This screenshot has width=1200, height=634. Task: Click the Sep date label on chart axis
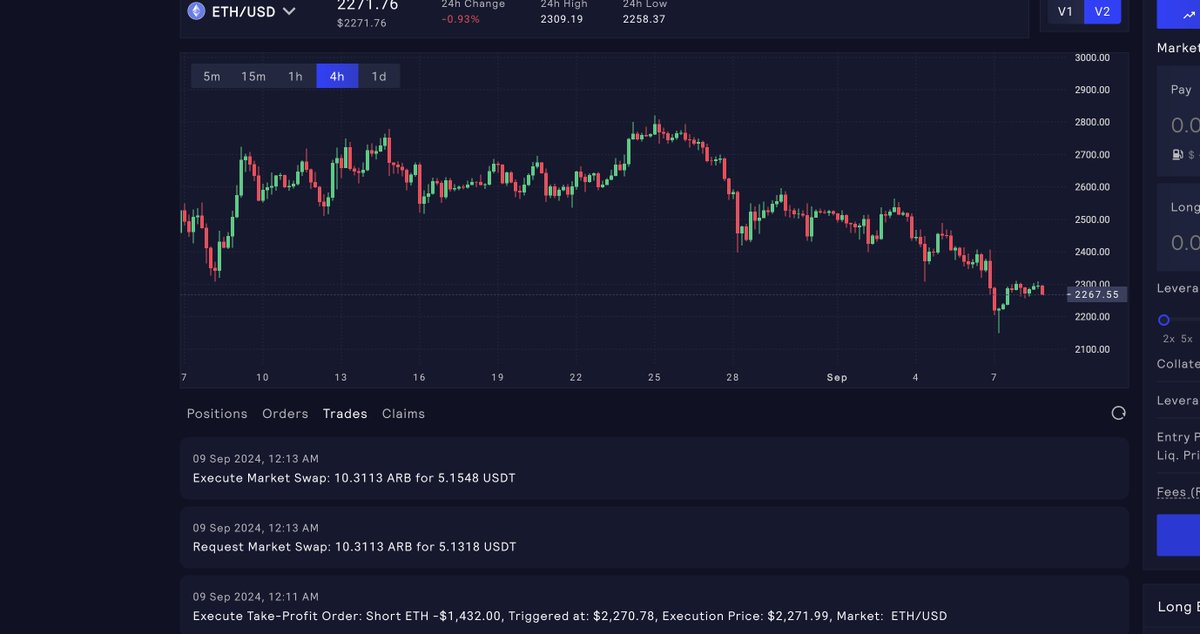[x=837, y=377]
